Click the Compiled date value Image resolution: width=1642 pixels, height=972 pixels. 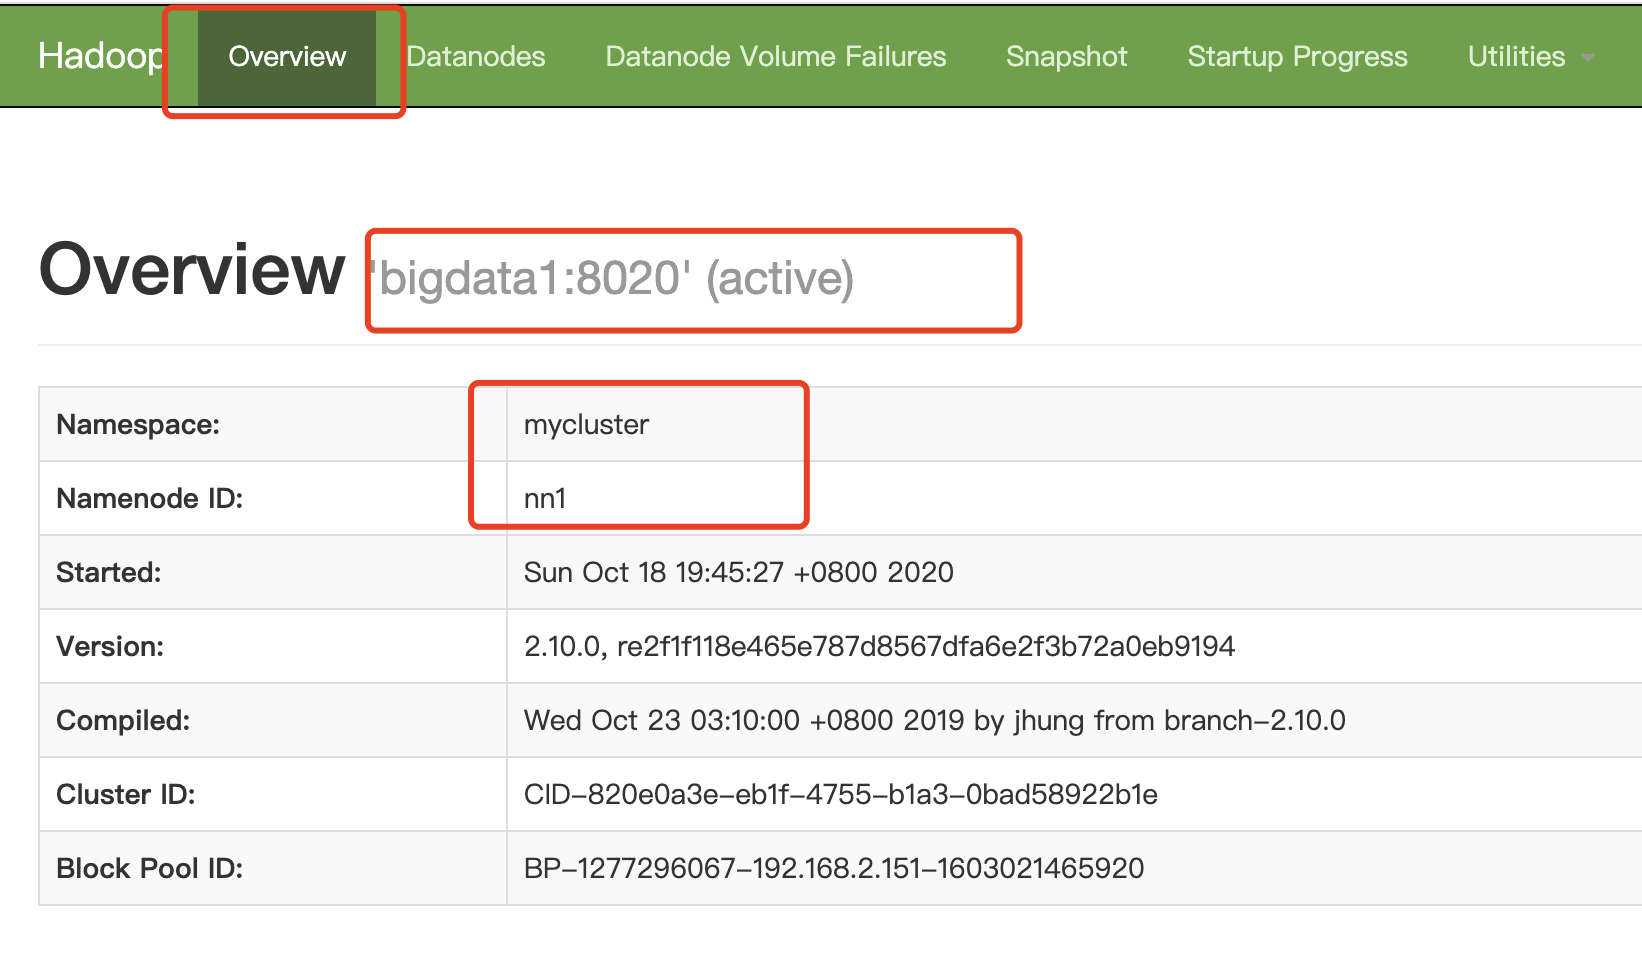tap(934, 721)
